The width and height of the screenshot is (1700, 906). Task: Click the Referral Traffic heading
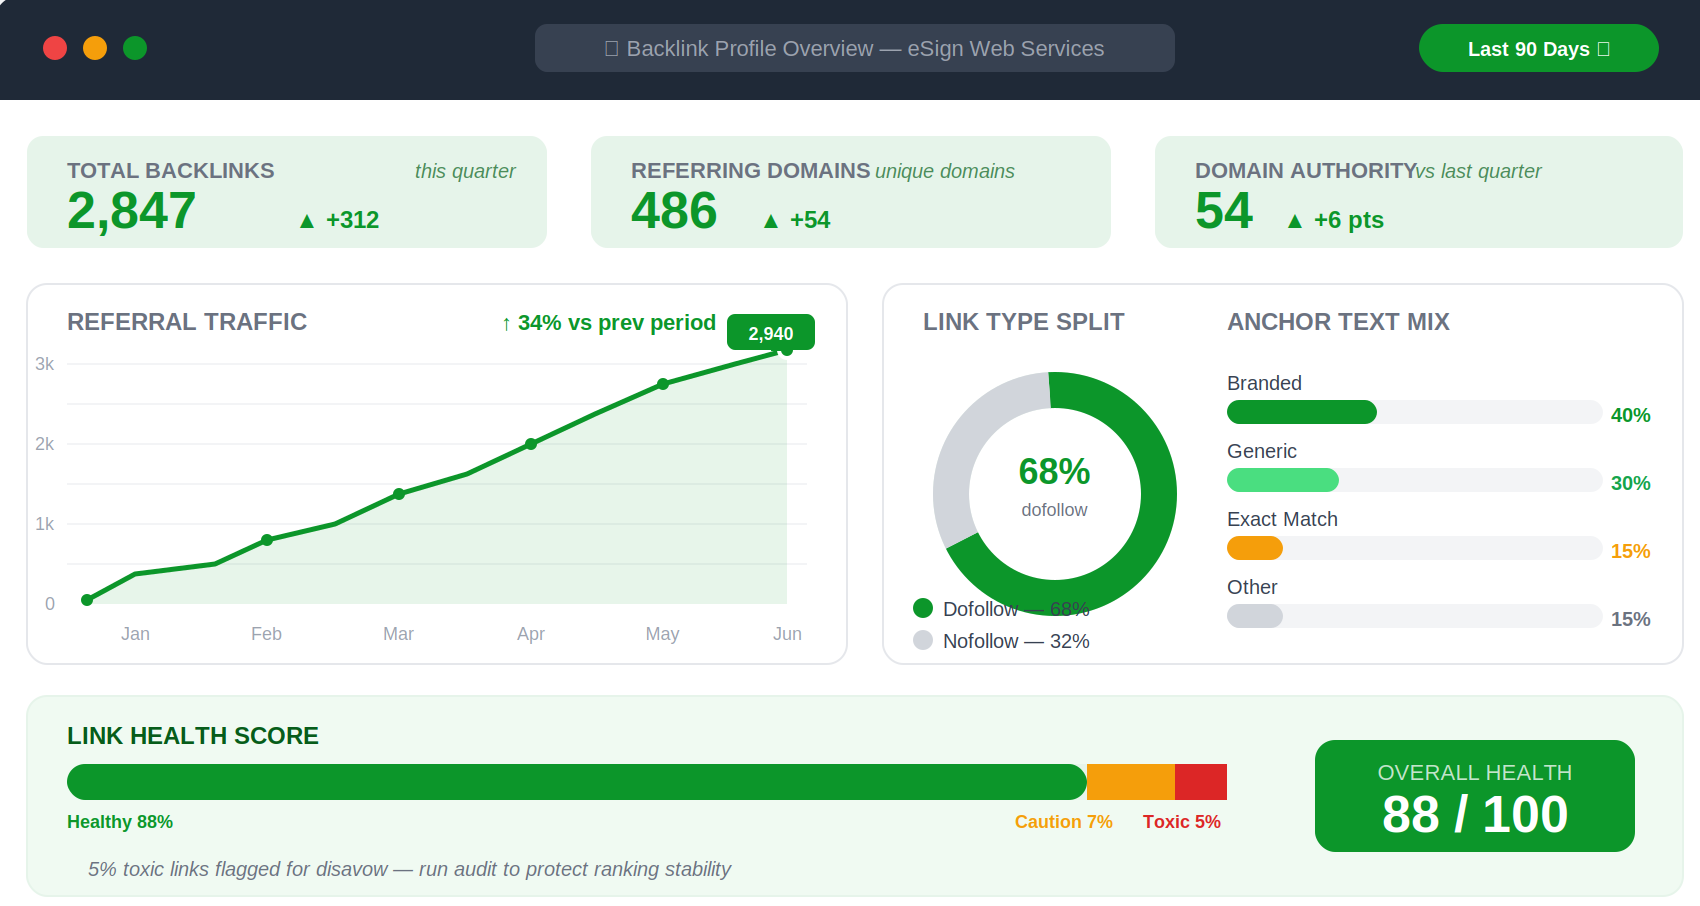pyautogui.click(x=187, y=322)
